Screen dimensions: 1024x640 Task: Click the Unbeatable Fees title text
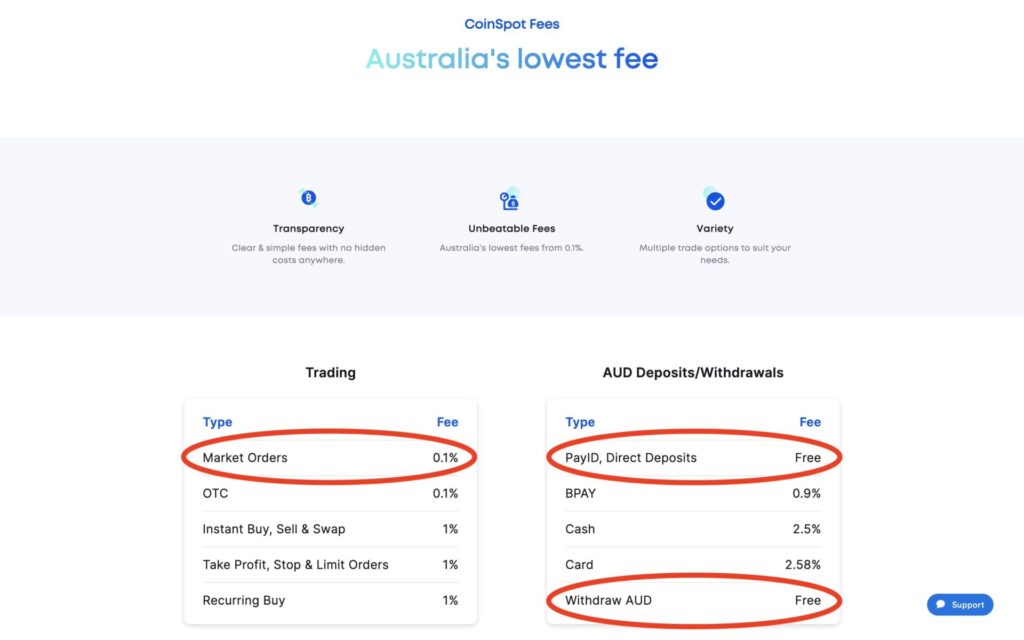click(x=511, y=229)
